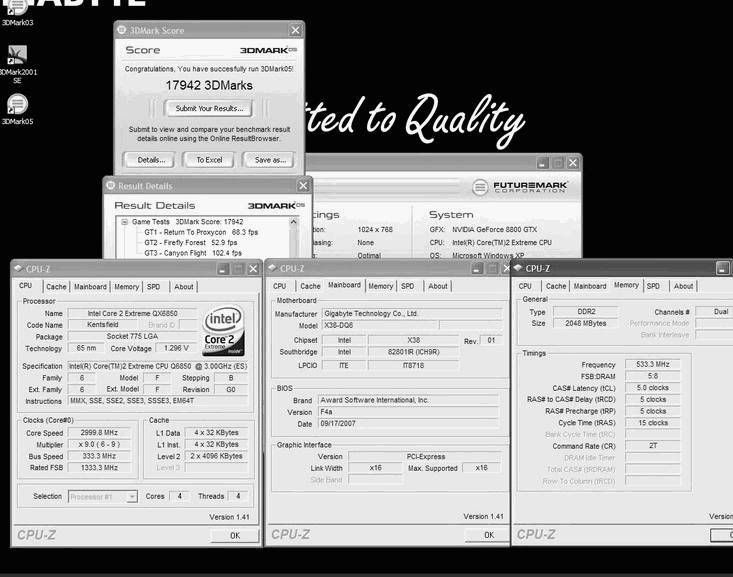Click the Intel Core 2 Extreme logo
Image resolution: width=733 pixels, height=577 pixels.
[x=223, y=331]
